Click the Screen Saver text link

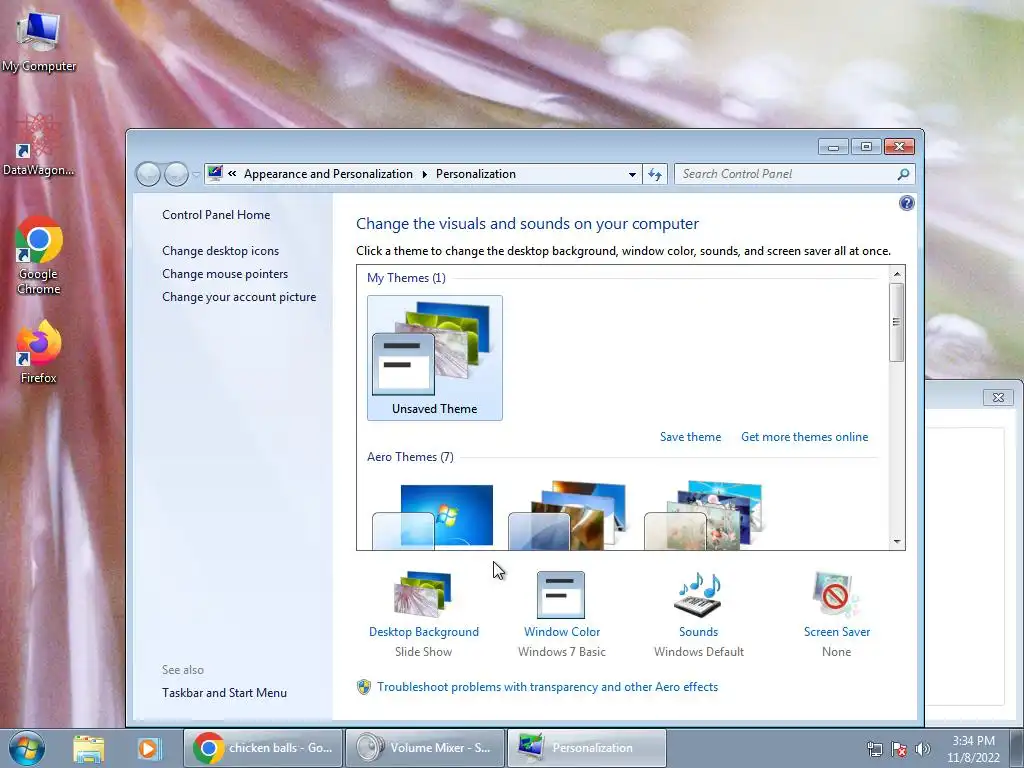(x=837, y=632)
